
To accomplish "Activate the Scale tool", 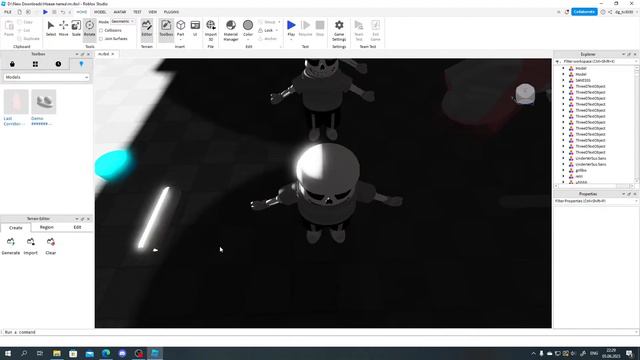I will coord(76,28).
